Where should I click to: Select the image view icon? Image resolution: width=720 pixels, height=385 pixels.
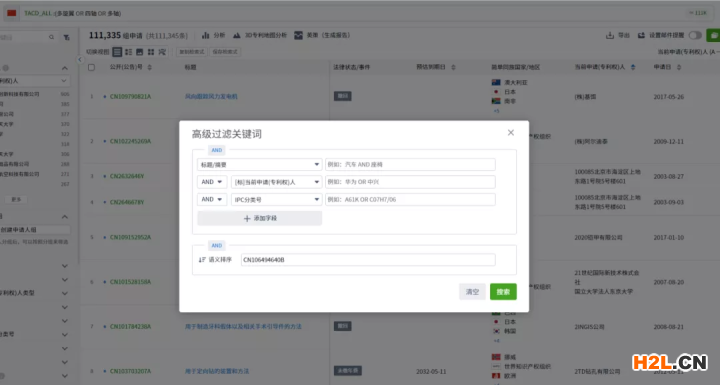pyautogui.click(x=140, y=52)
